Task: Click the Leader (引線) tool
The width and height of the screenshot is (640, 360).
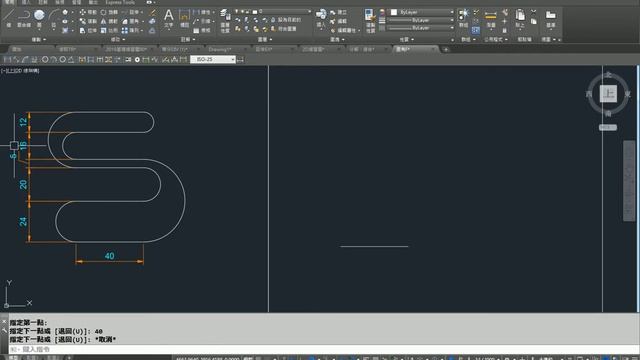Action: coord(202,21)
